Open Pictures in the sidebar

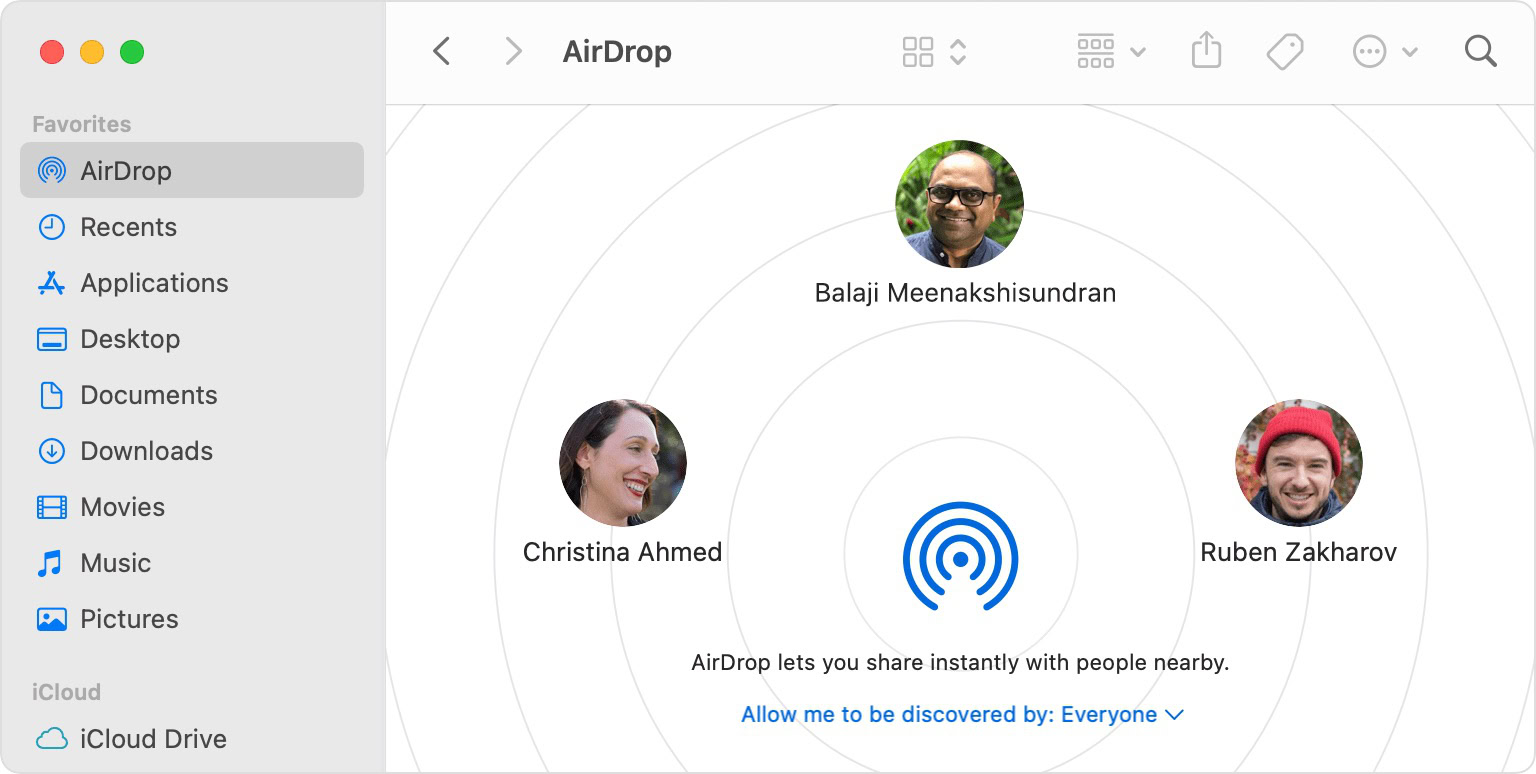tap(192, 619)
